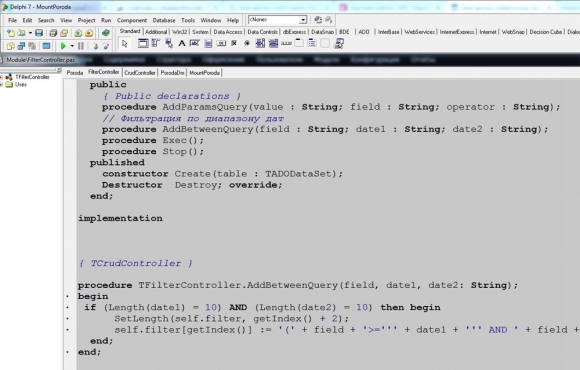The height and width of the screenshot is (370, 580).
Task: Open the Component menu
Action: [x=132, y=20]
